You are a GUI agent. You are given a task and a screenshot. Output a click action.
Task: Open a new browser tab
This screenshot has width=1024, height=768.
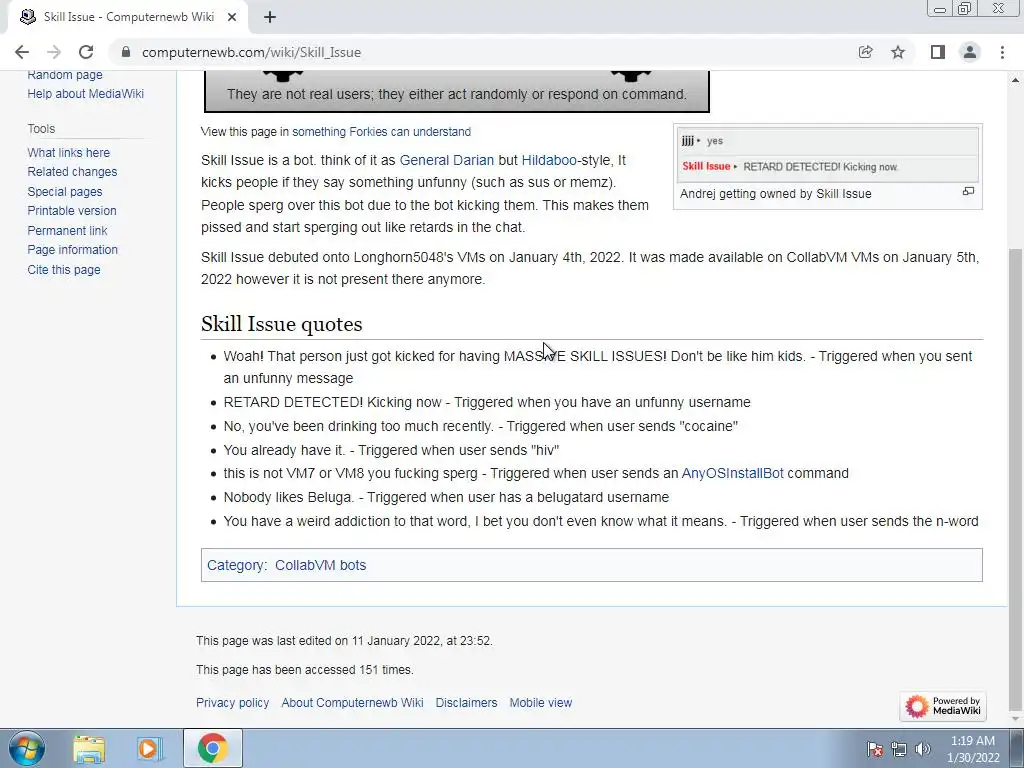[270, 17]
